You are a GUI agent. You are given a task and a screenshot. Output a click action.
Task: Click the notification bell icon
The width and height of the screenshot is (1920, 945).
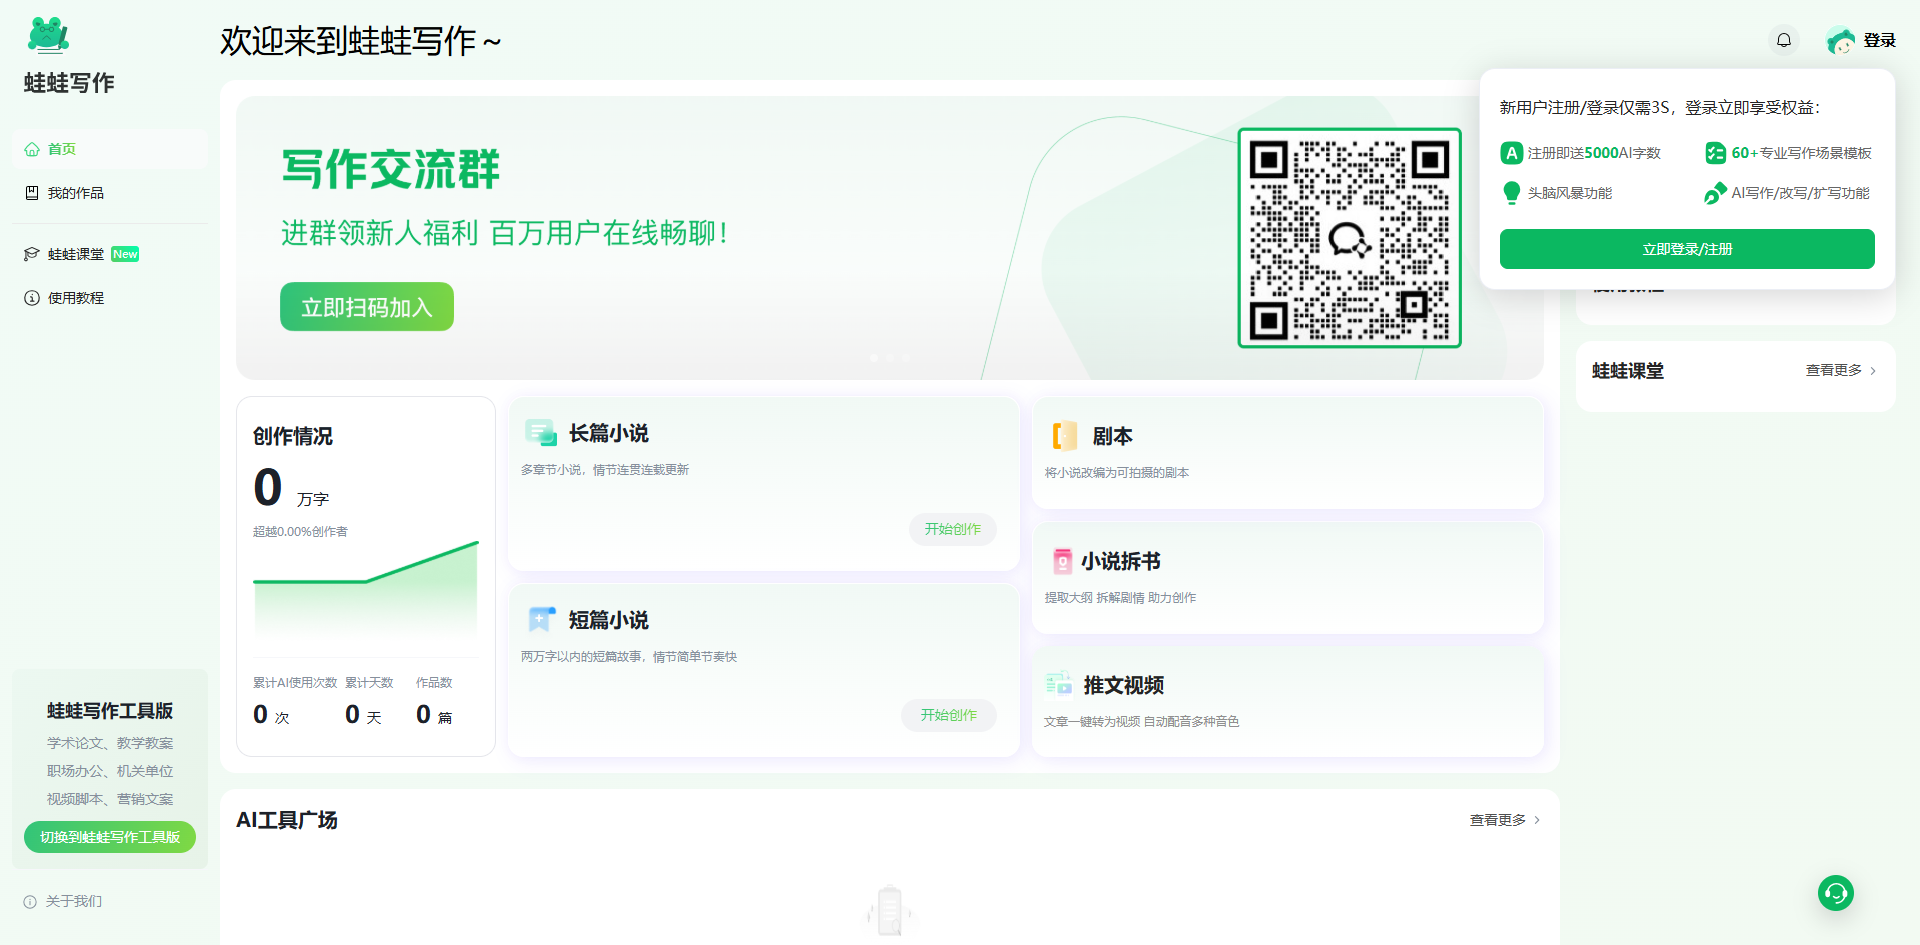1783,40
